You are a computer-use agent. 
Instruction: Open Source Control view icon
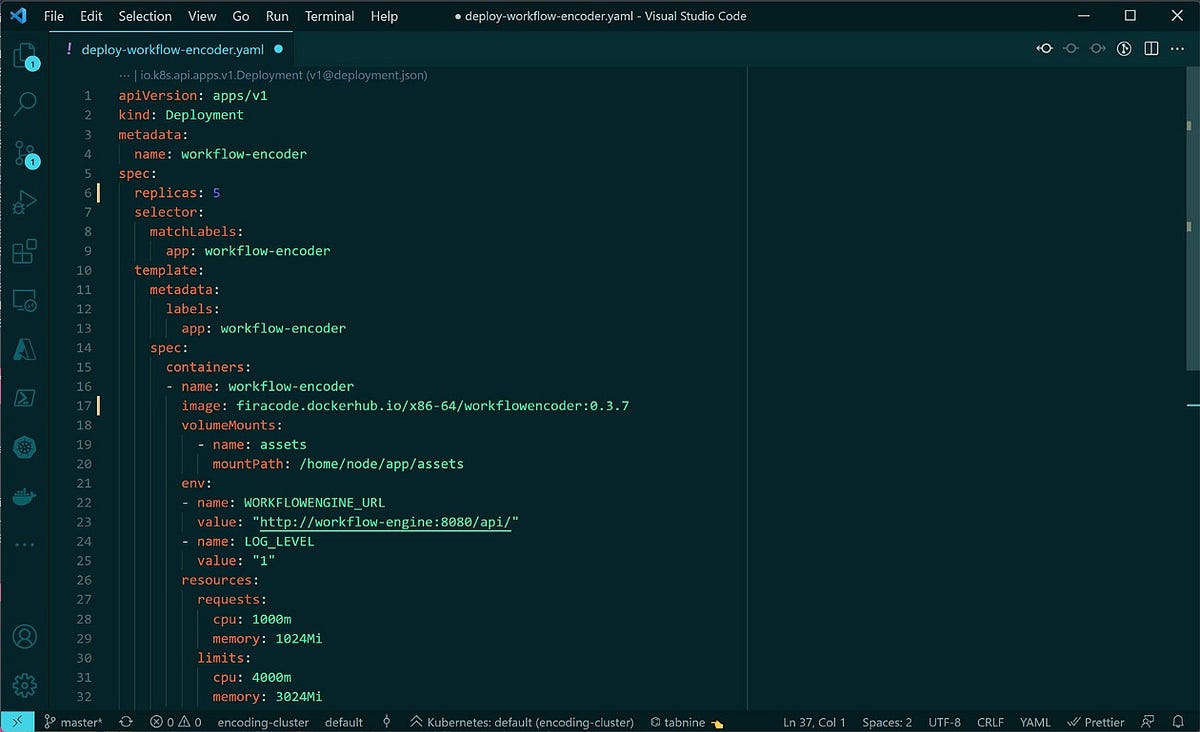[25, 154]
